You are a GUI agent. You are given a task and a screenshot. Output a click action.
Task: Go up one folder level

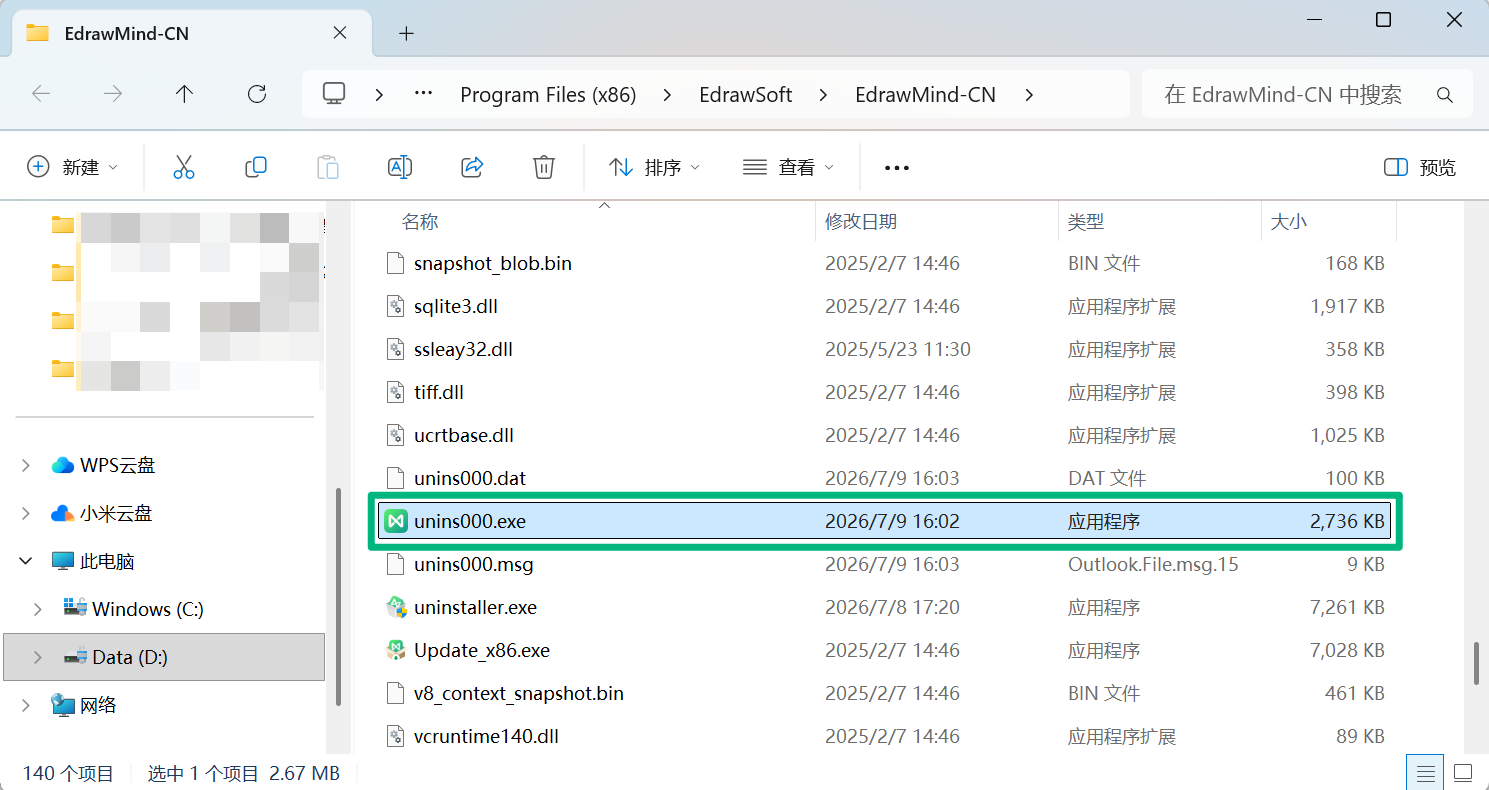184,94
